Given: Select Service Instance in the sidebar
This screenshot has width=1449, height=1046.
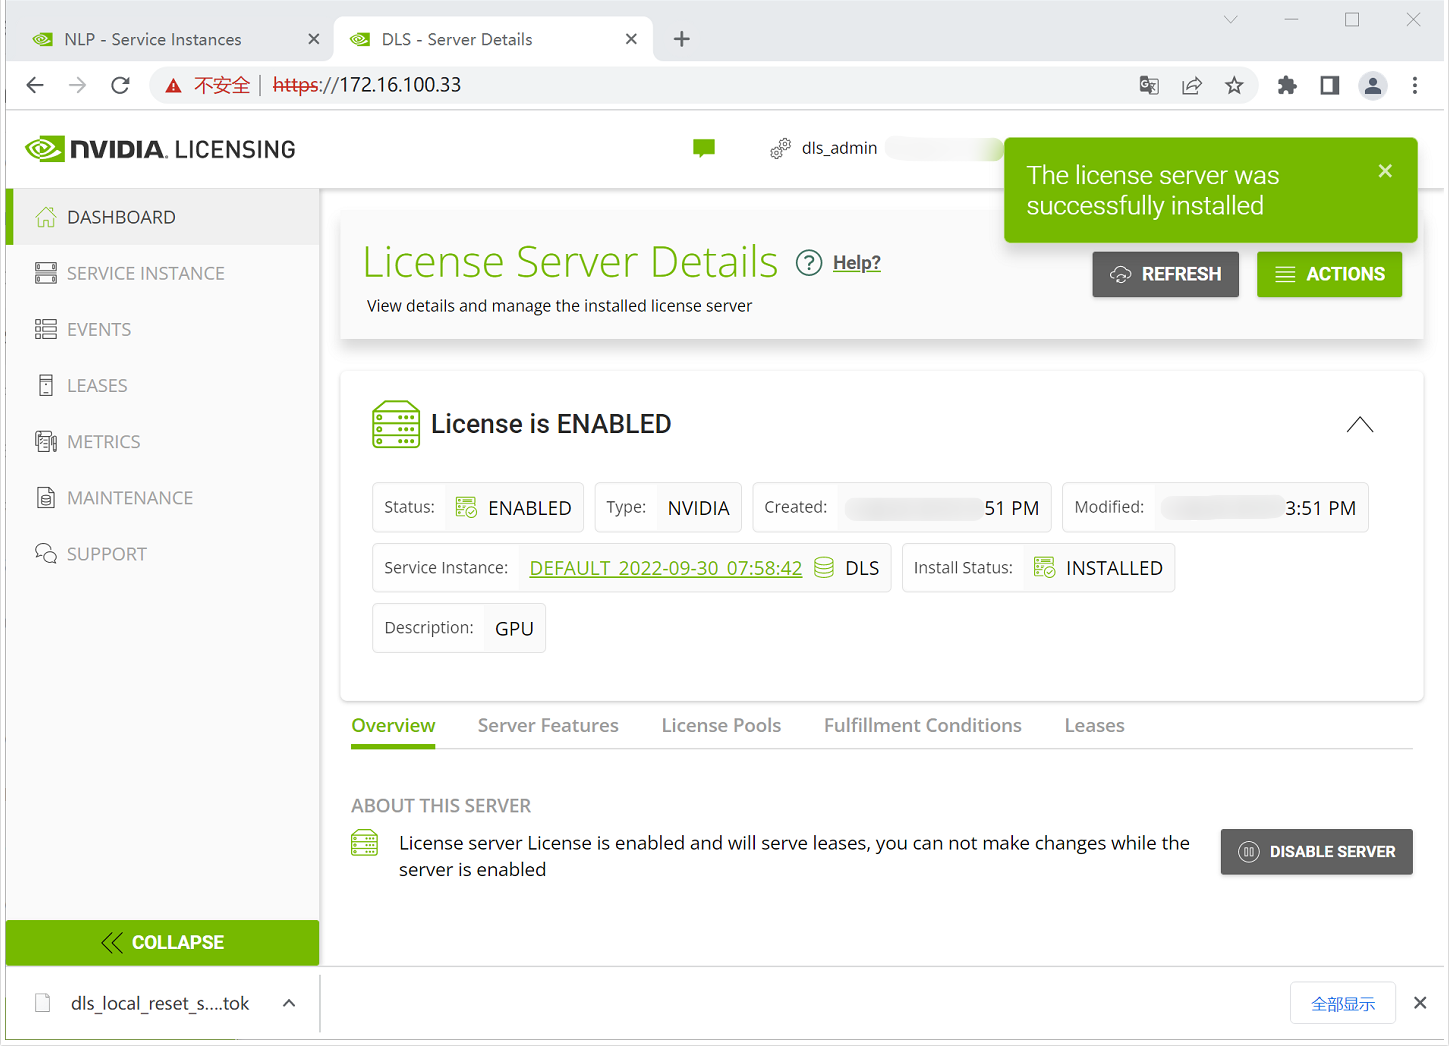Looking at the screenshot, I should click(x=145, y=272).
